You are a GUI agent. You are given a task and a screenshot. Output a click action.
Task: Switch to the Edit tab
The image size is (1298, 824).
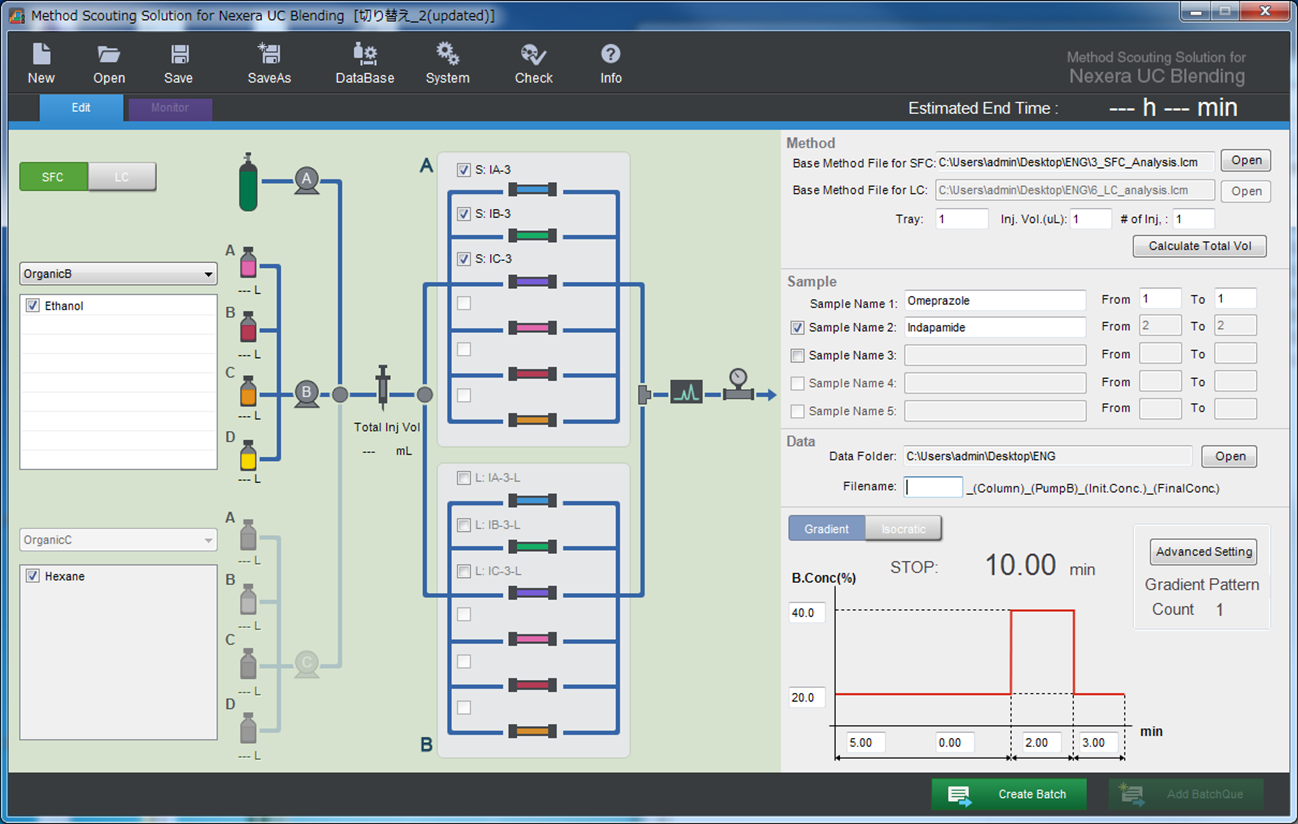(81, 108)
